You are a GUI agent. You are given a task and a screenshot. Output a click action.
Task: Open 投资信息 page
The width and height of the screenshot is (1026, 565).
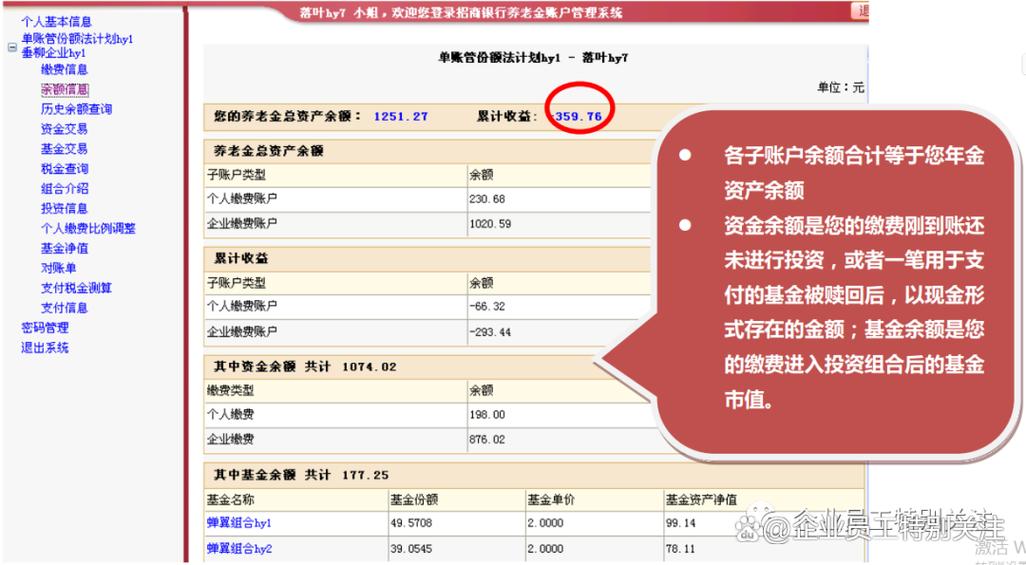tap(64, 208)
